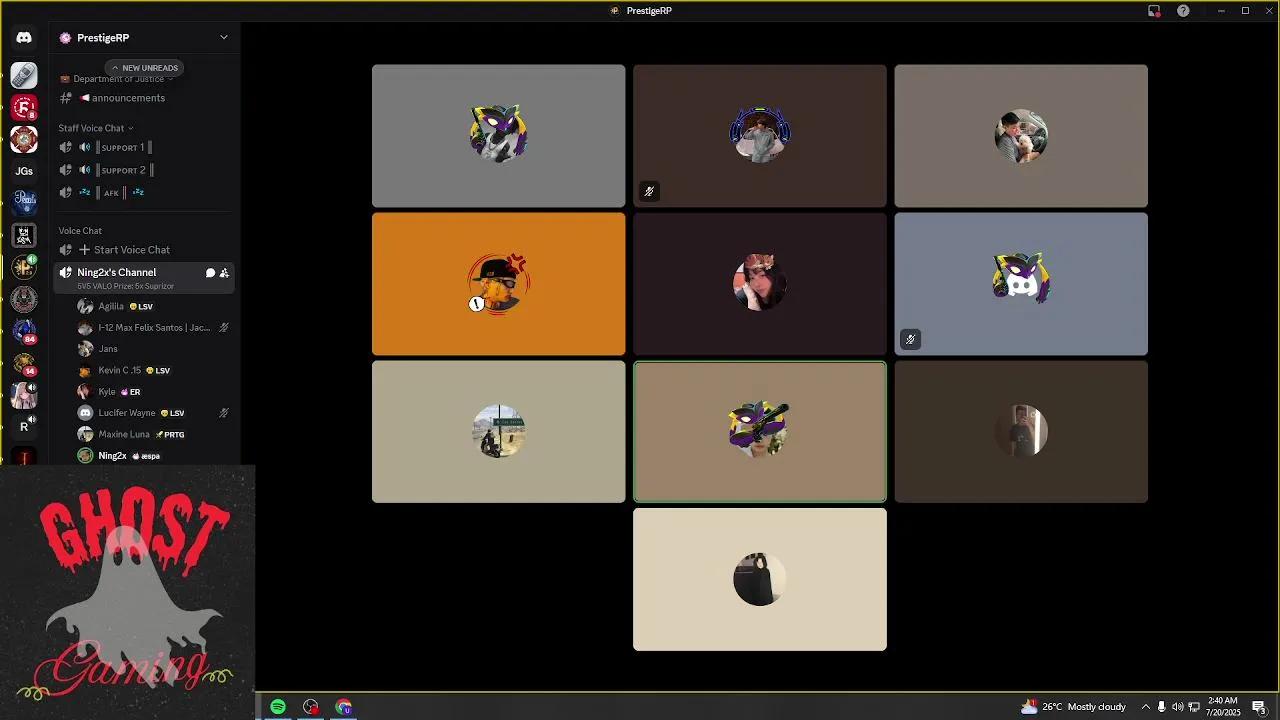This screenshot has width=1280, height=720.
Task: Click the mute indicator on the top-left video tile
Action: point(649,190)
